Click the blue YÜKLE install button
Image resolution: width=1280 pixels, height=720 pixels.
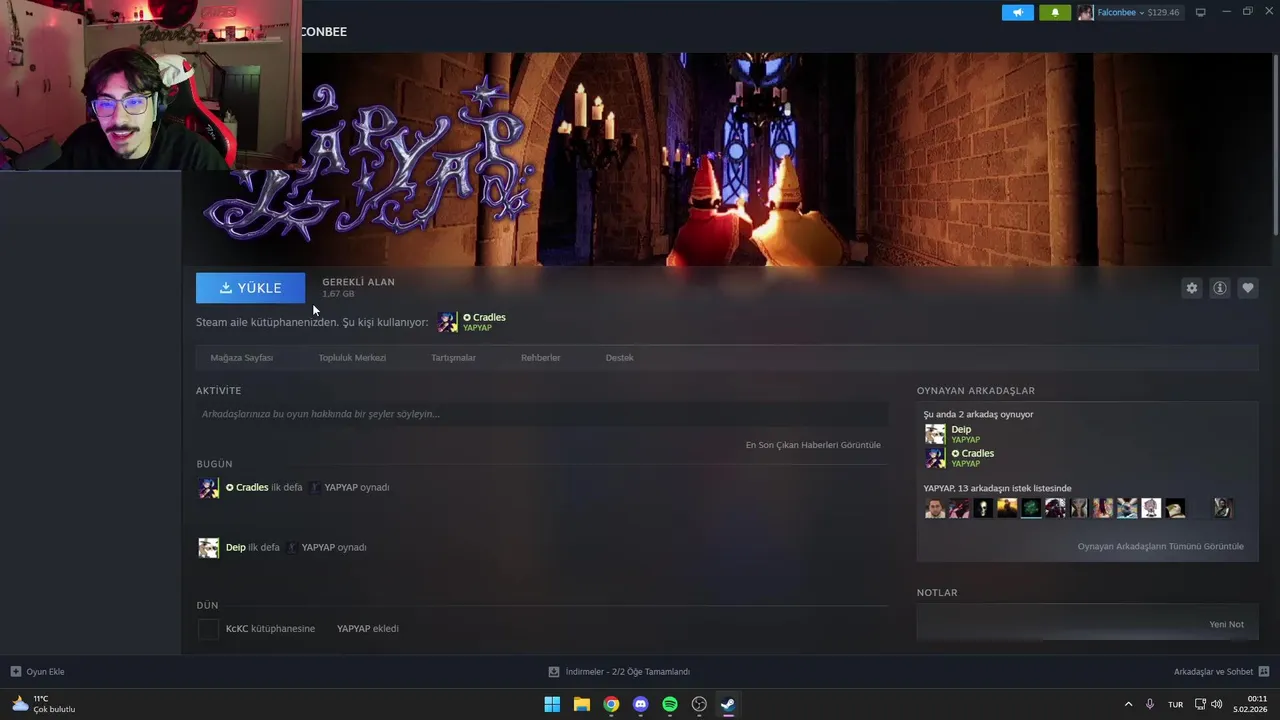click(250, 288)
